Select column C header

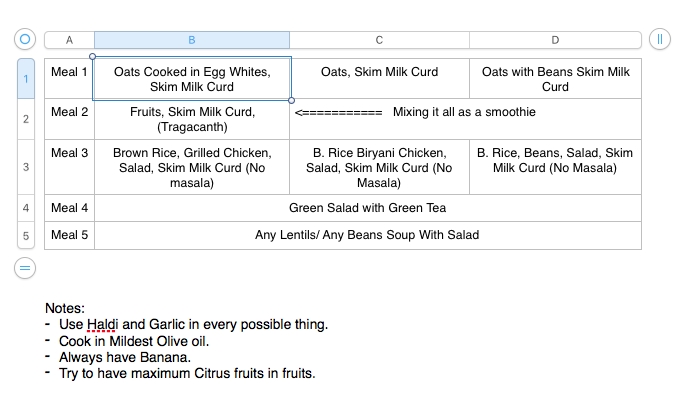[x=379, y=40]
